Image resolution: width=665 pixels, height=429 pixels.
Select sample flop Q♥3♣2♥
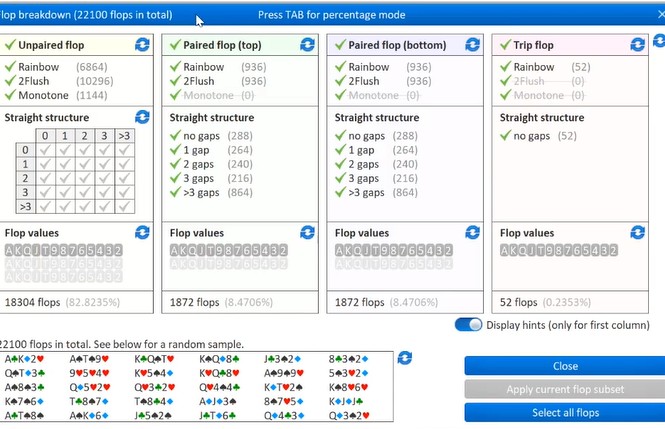(x=154, y=387)
